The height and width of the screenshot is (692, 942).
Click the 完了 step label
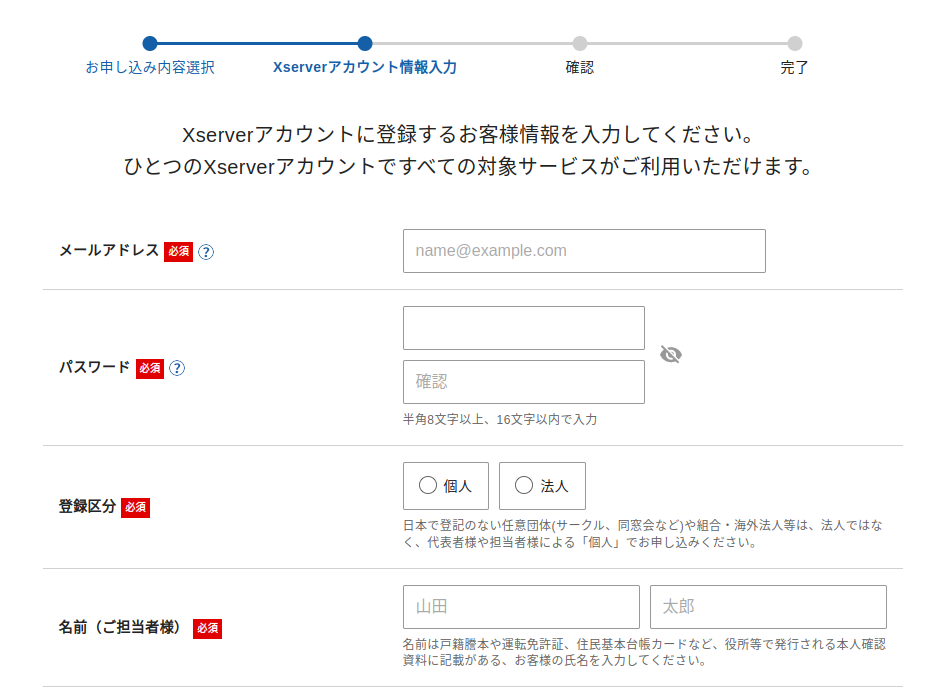click(795, 68)
